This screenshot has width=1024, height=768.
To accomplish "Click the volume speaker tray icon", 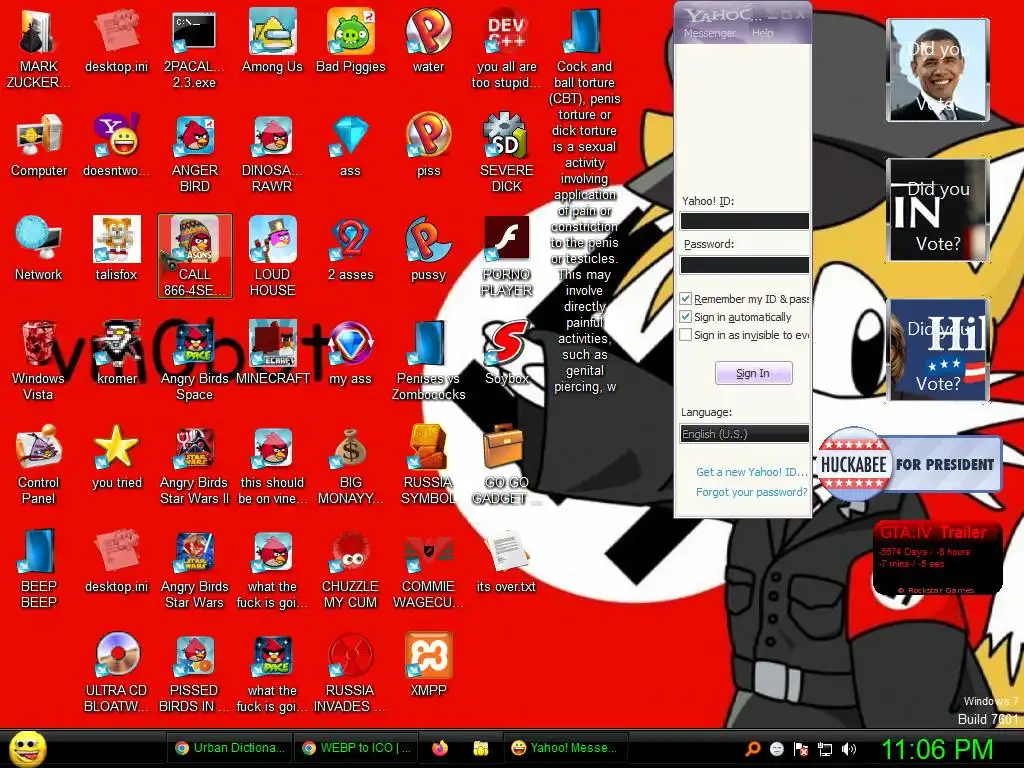I will pos(849,749).
